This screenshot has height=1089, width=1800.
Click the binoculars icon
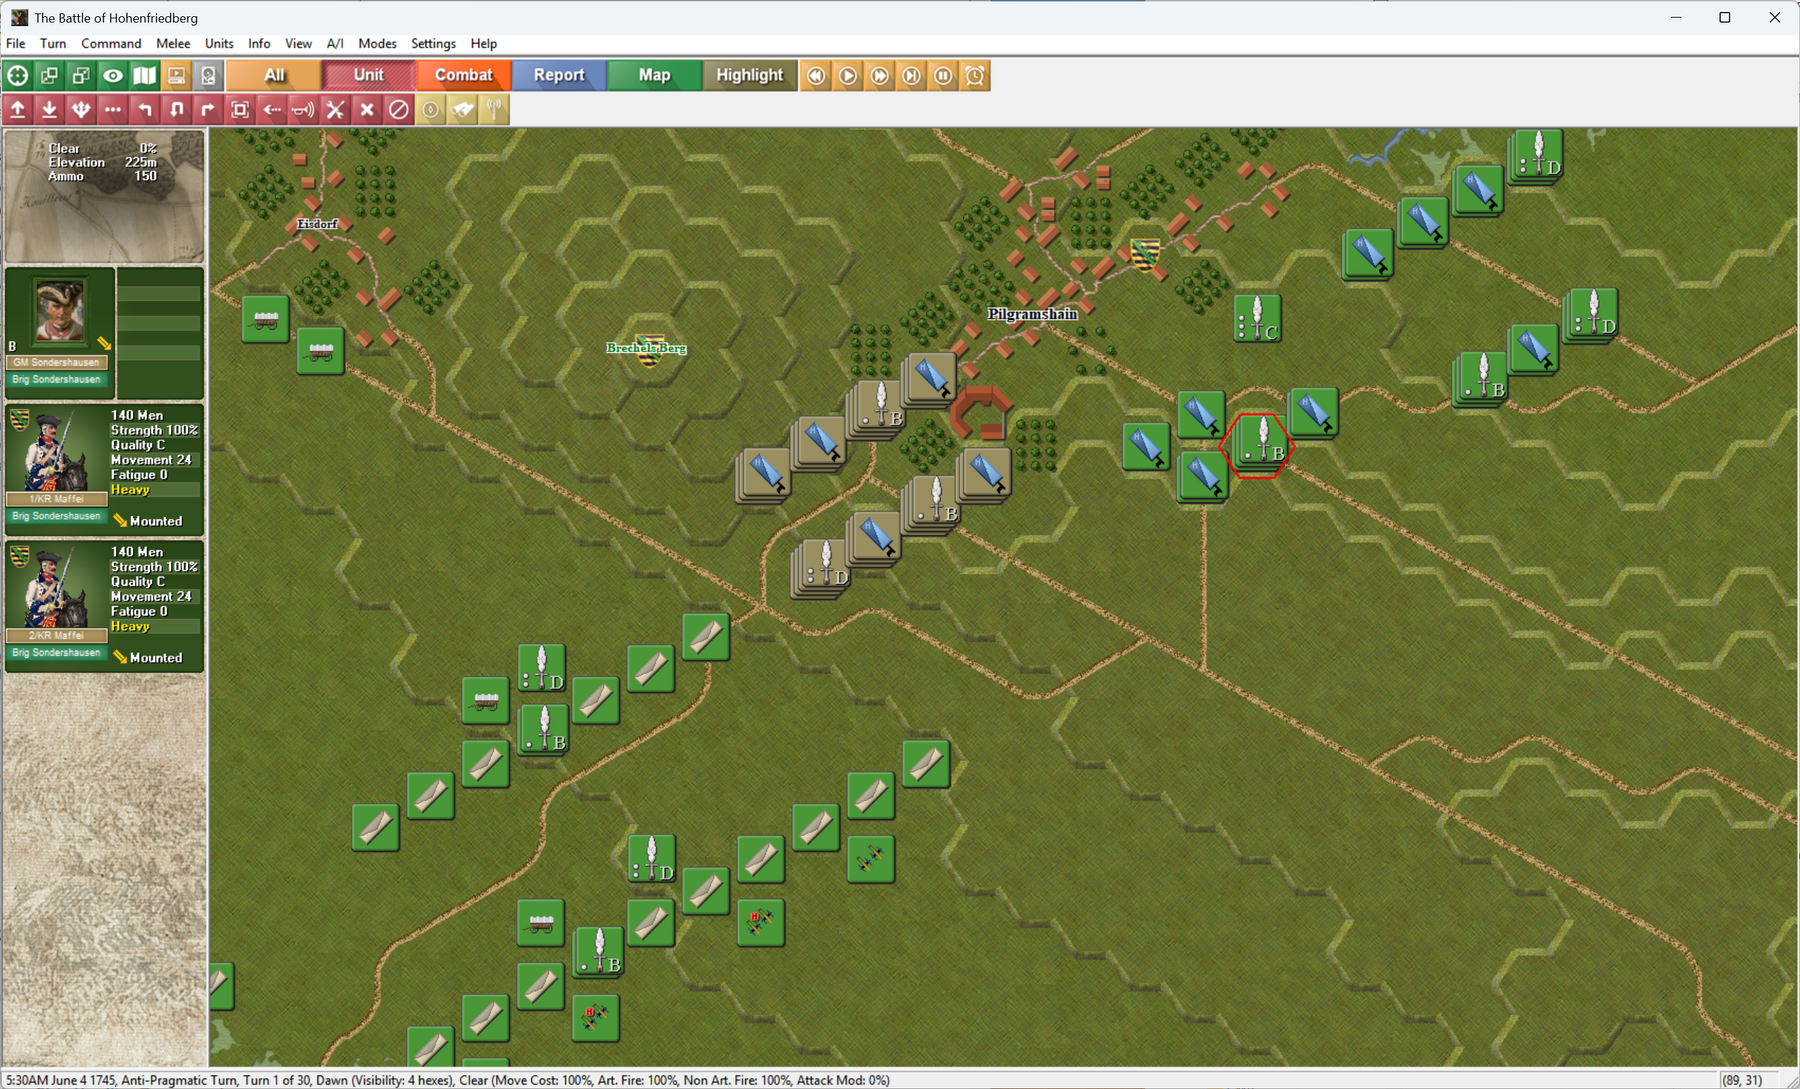(x=462, y=110)
